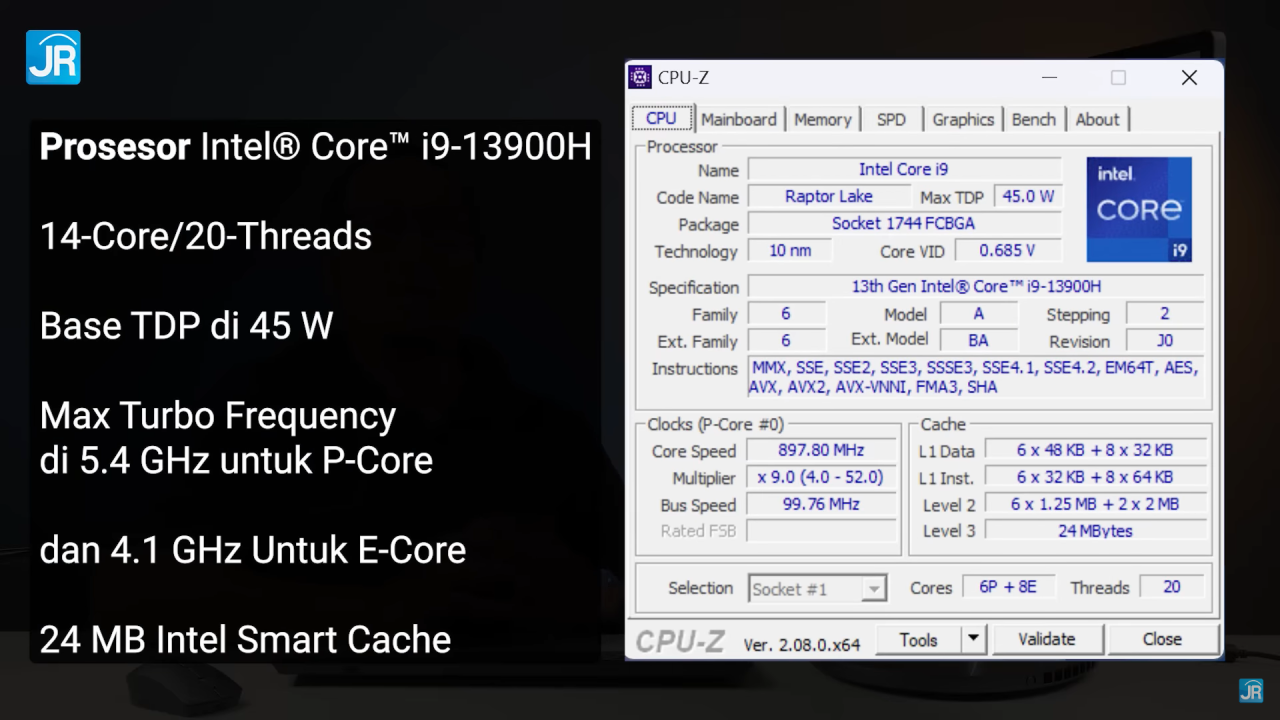Click the Close button at bottom
Image resolution: width=1280 pixels, height=720 pixels.
click(x=1162, y=640)
